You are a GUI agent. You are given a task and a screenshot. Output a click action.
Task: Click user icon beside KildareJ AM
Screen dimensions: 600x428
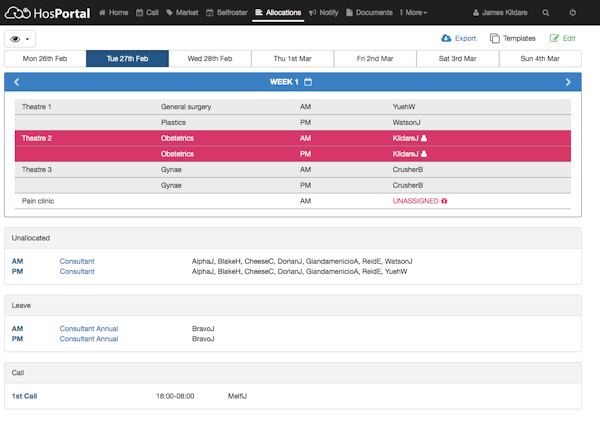[x=424, y=139]
